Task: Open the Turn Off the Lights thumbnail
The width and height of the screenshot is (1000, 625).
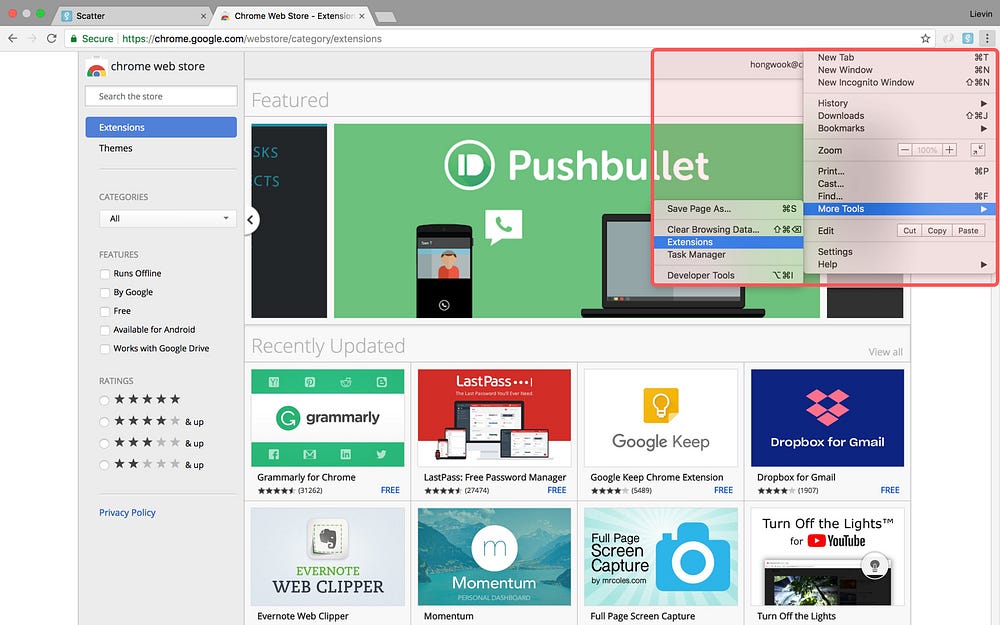Action: (827, 557)
